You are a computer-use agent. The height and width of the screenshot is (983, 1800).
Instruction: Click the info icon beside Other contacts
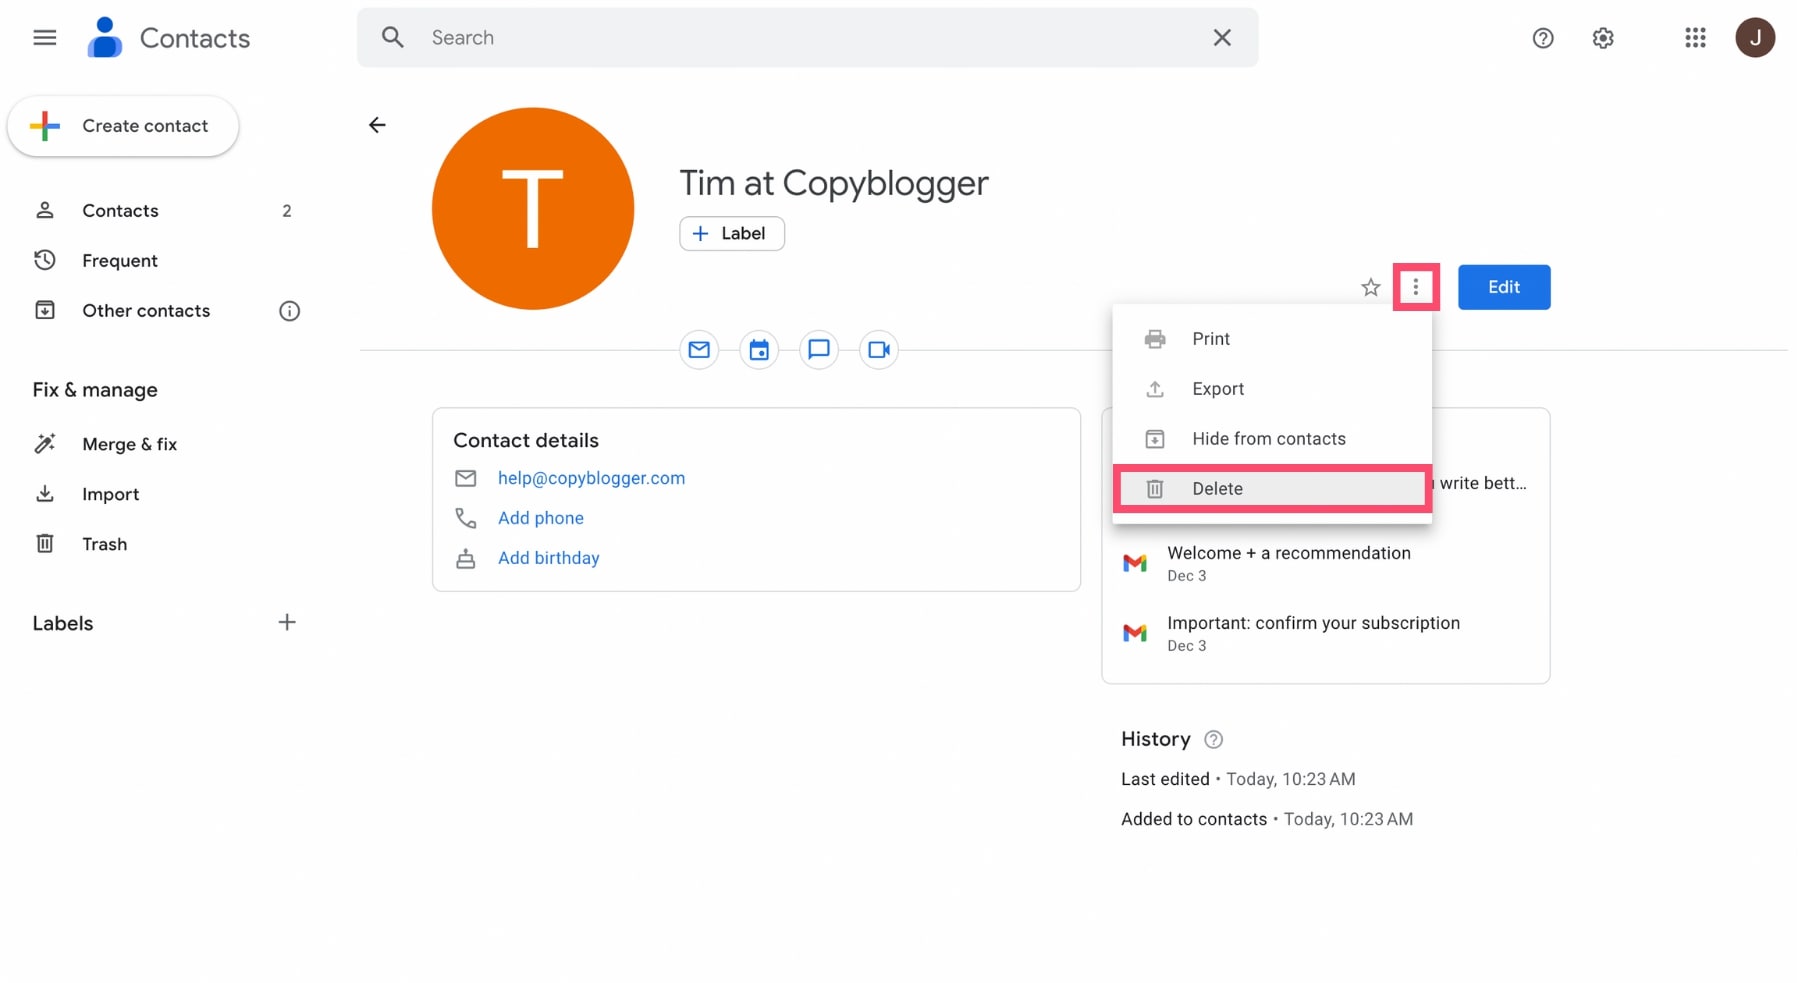click(289, 311)
